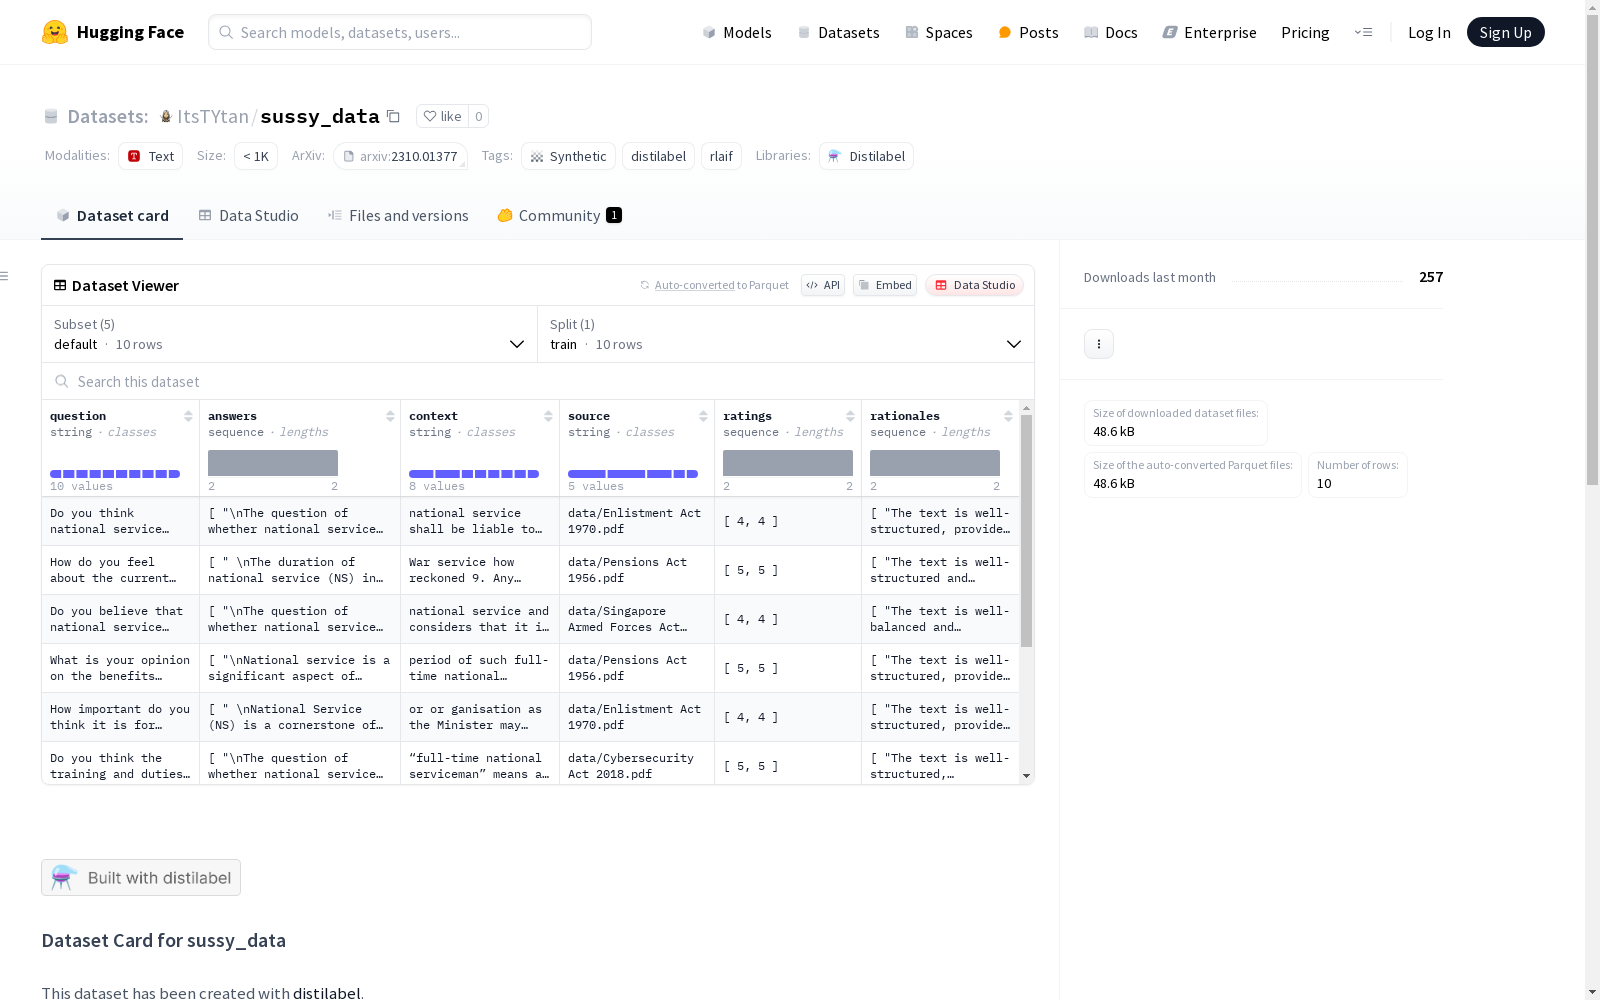Open the Dataset card tab
The width and height of the screenshot is (1600, 1000).
(112, 215)
